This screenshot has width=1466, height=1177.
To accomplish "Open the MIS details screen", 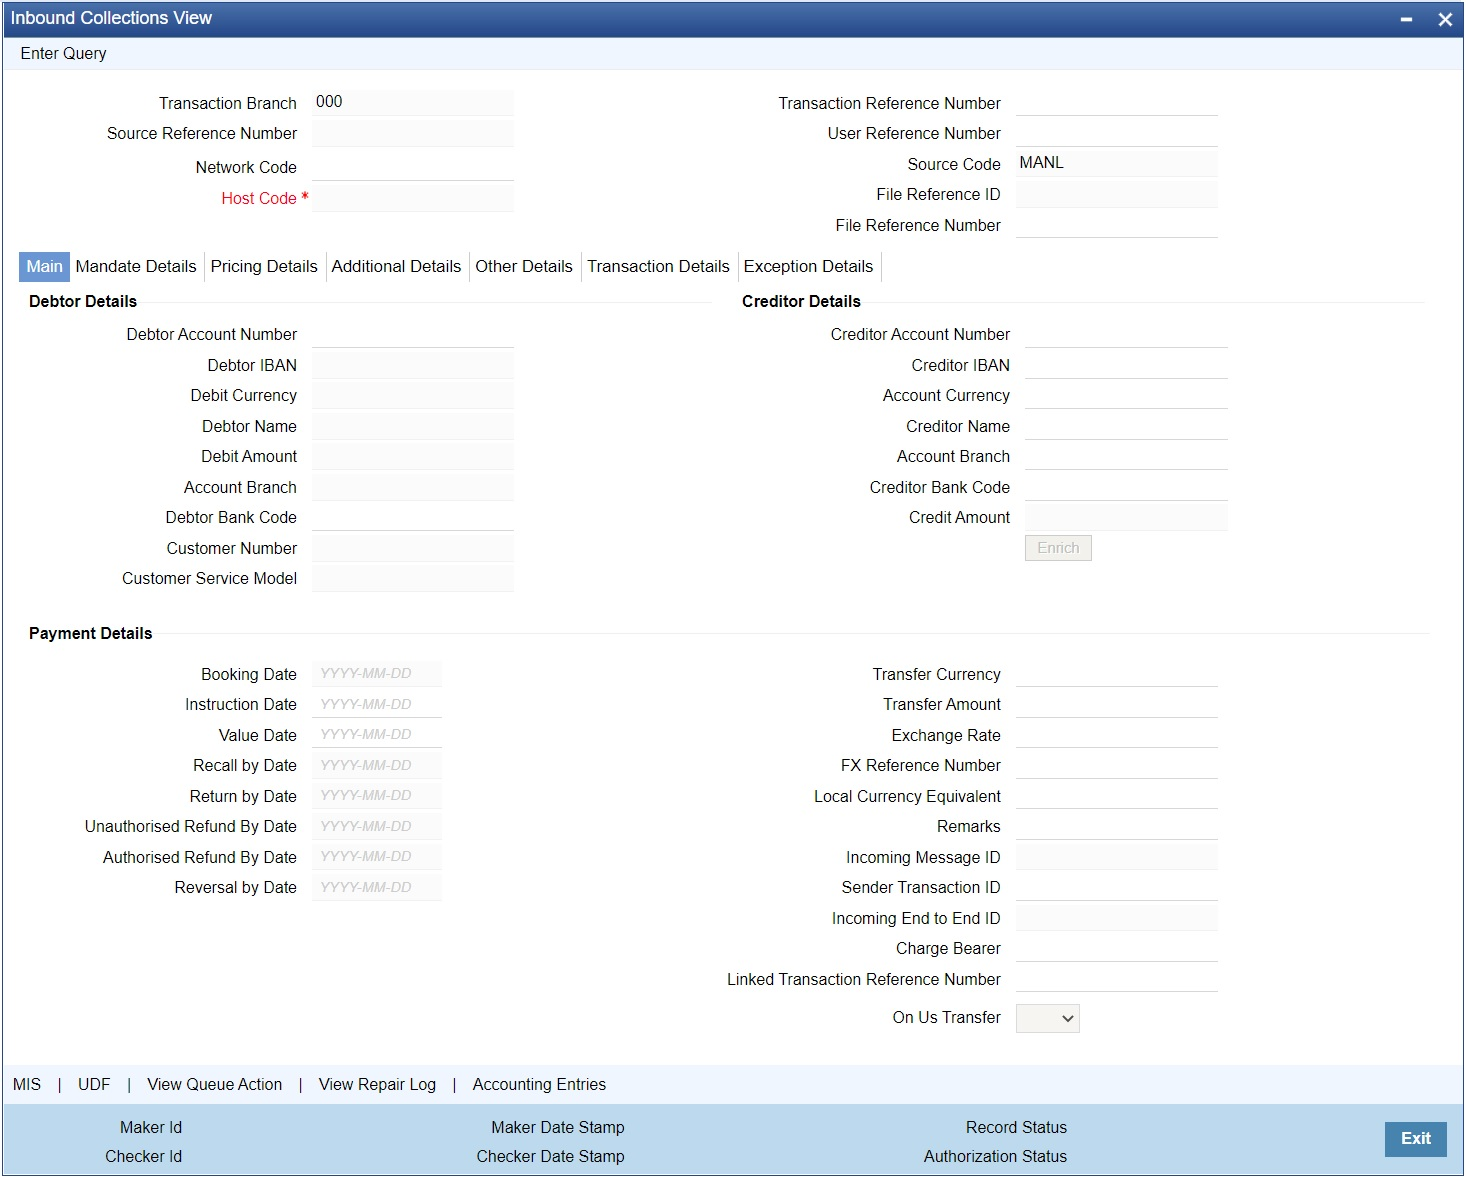I will [26, 1084].
